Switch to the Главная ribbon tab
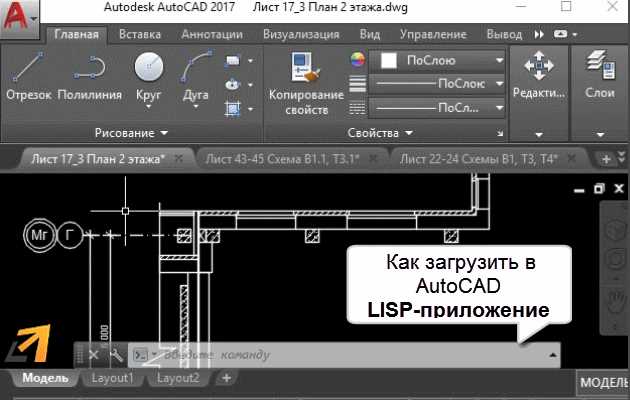The width and height of the screenshot is (630, 400). (76, 35)
